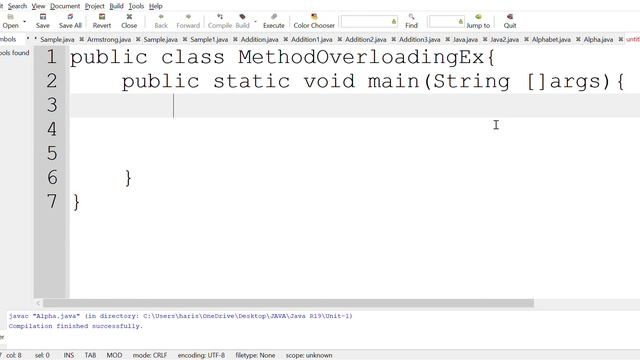The image size is (640, 360).
Task: Close the Addition1.java tab
Action: tap(340, 40)
